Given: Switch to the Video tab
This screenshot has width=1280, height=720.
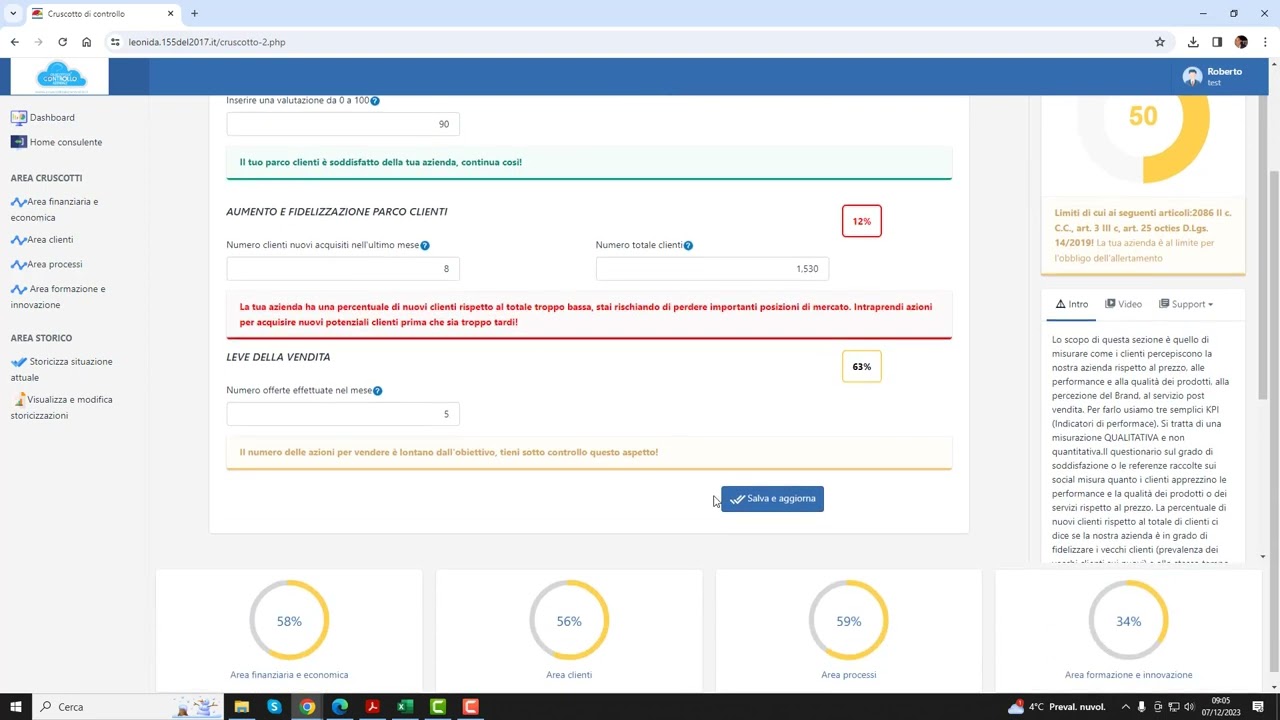Looking at the screenshot, I should pyautogui.click(x=1123, y=304).
